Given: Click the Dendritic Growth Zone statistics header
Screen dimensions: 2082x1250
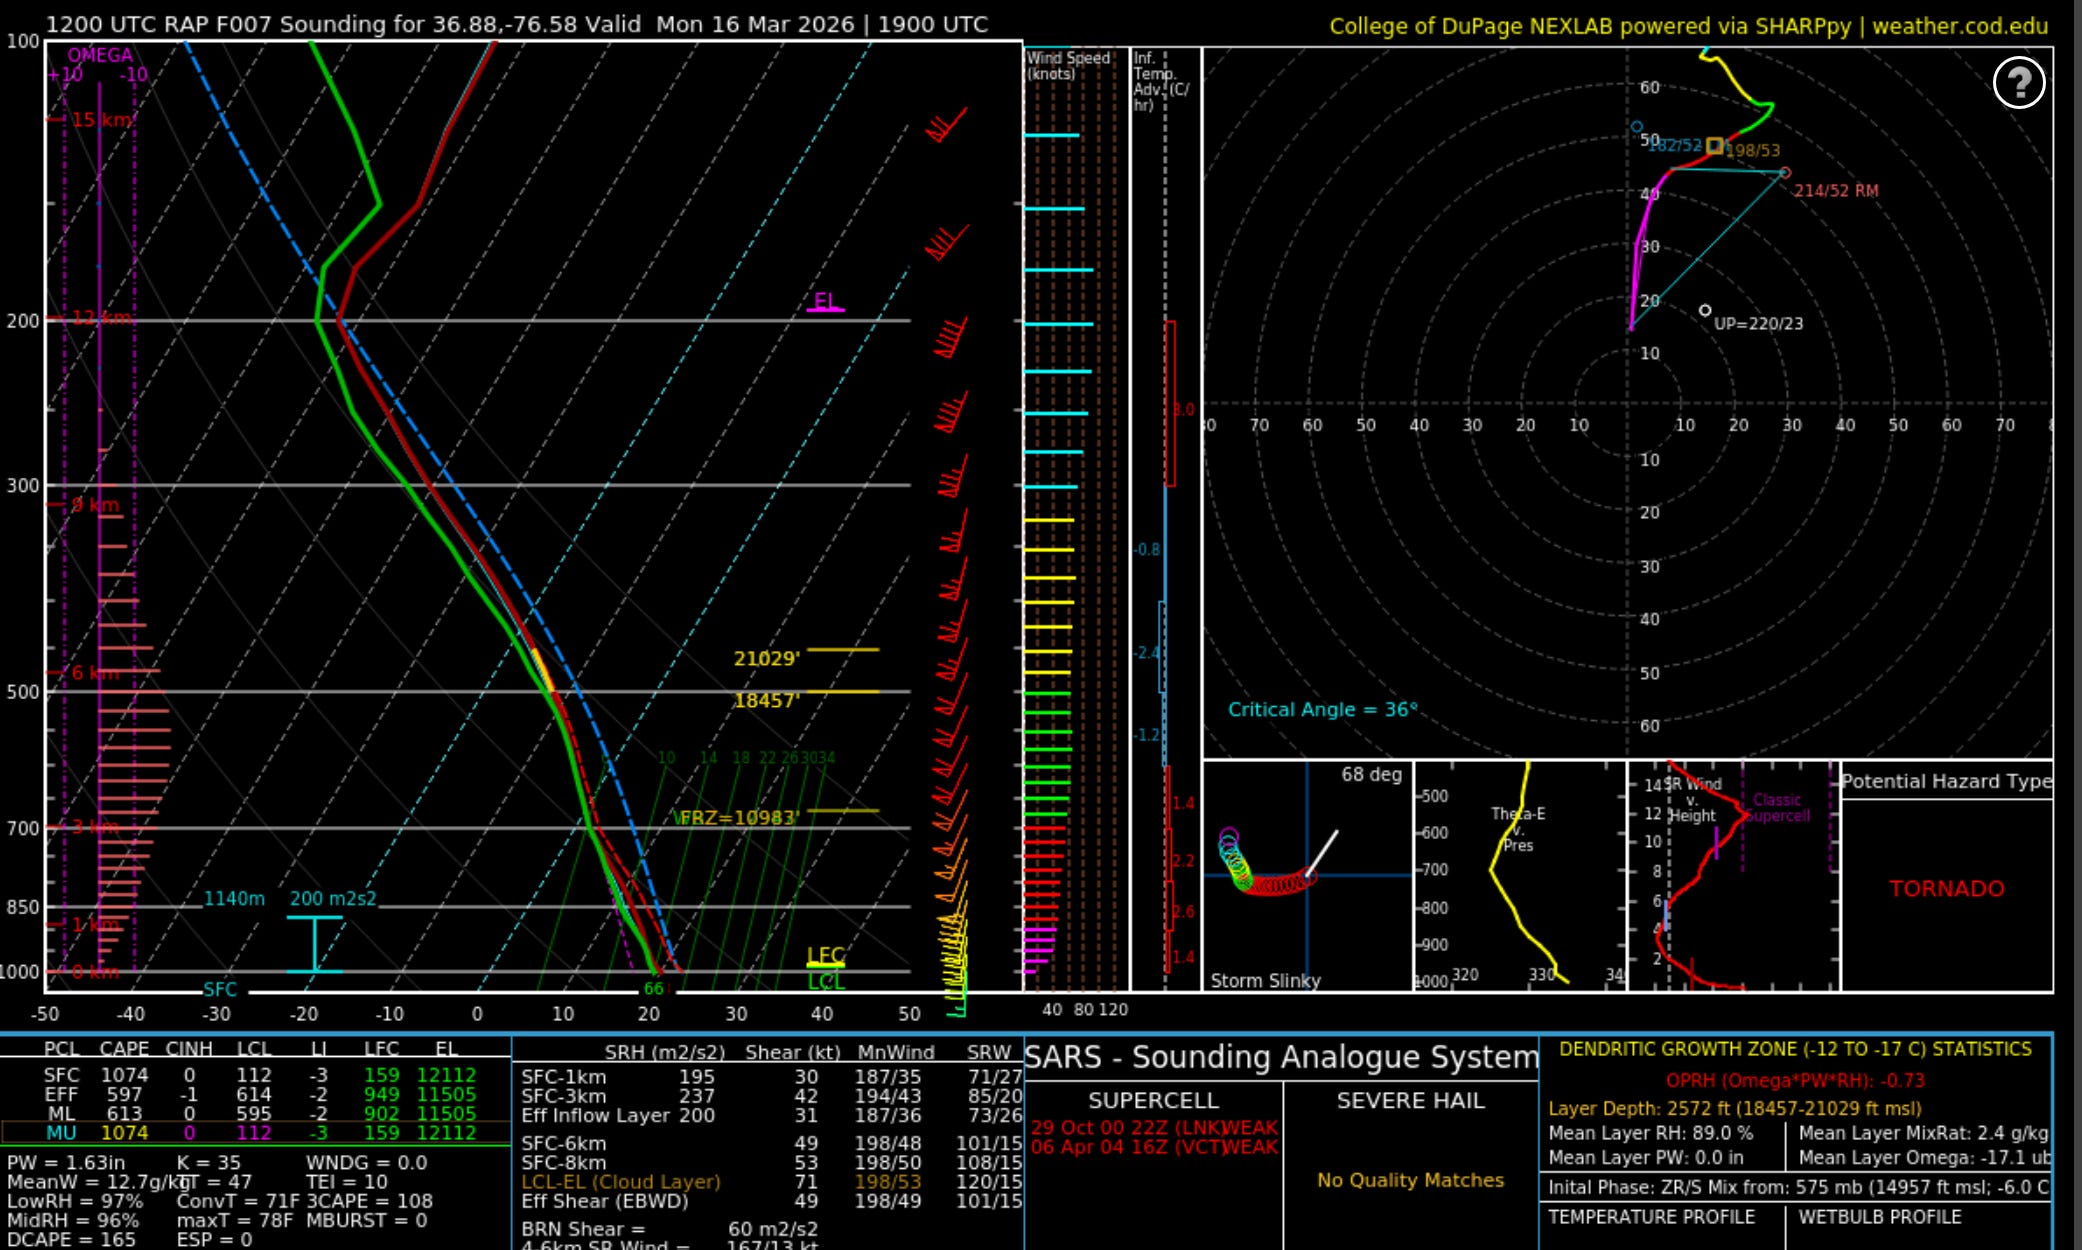Looking at the screenshot, I should coord(1795,1049).
